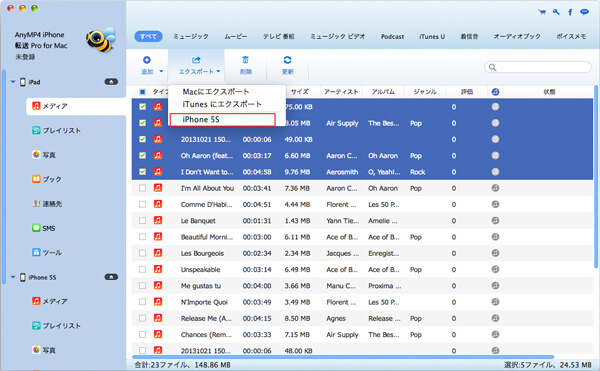Click the 更新 refresh icon
The height and width of the screenshot is (371, 600).
coord(287,60)
